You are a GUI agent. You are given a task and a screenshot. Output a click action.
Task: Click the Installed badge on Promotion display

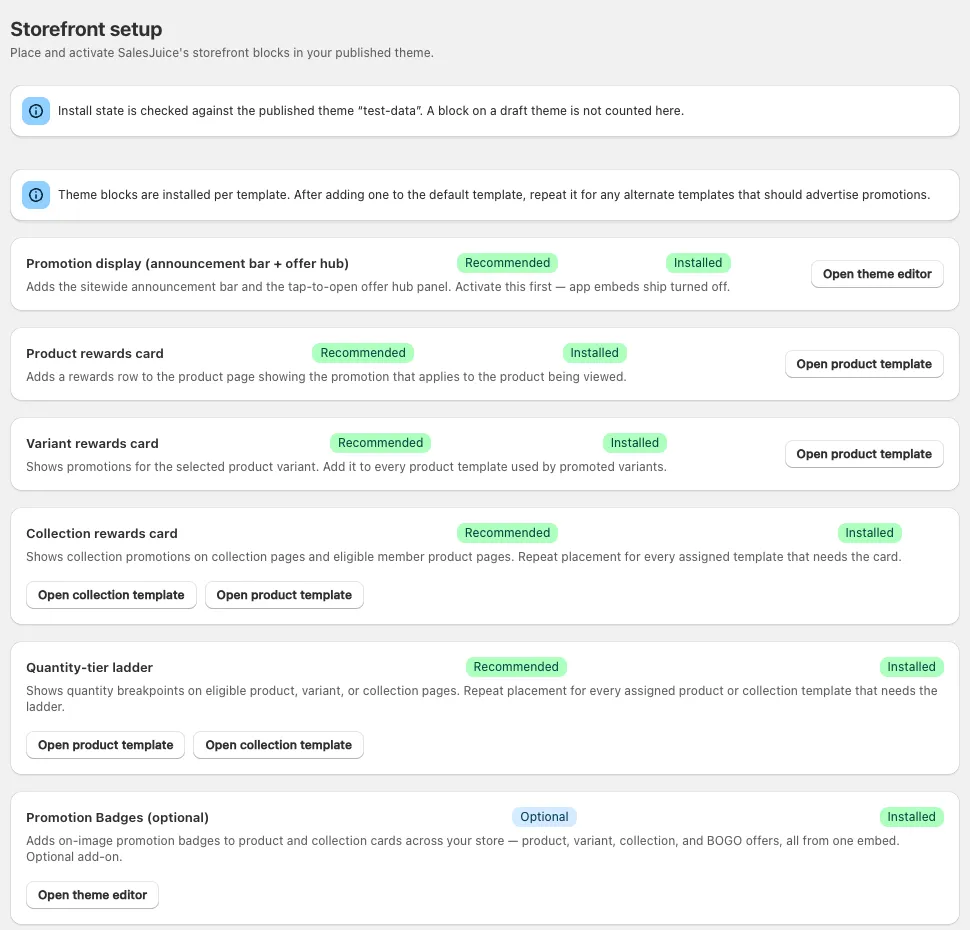698,263
